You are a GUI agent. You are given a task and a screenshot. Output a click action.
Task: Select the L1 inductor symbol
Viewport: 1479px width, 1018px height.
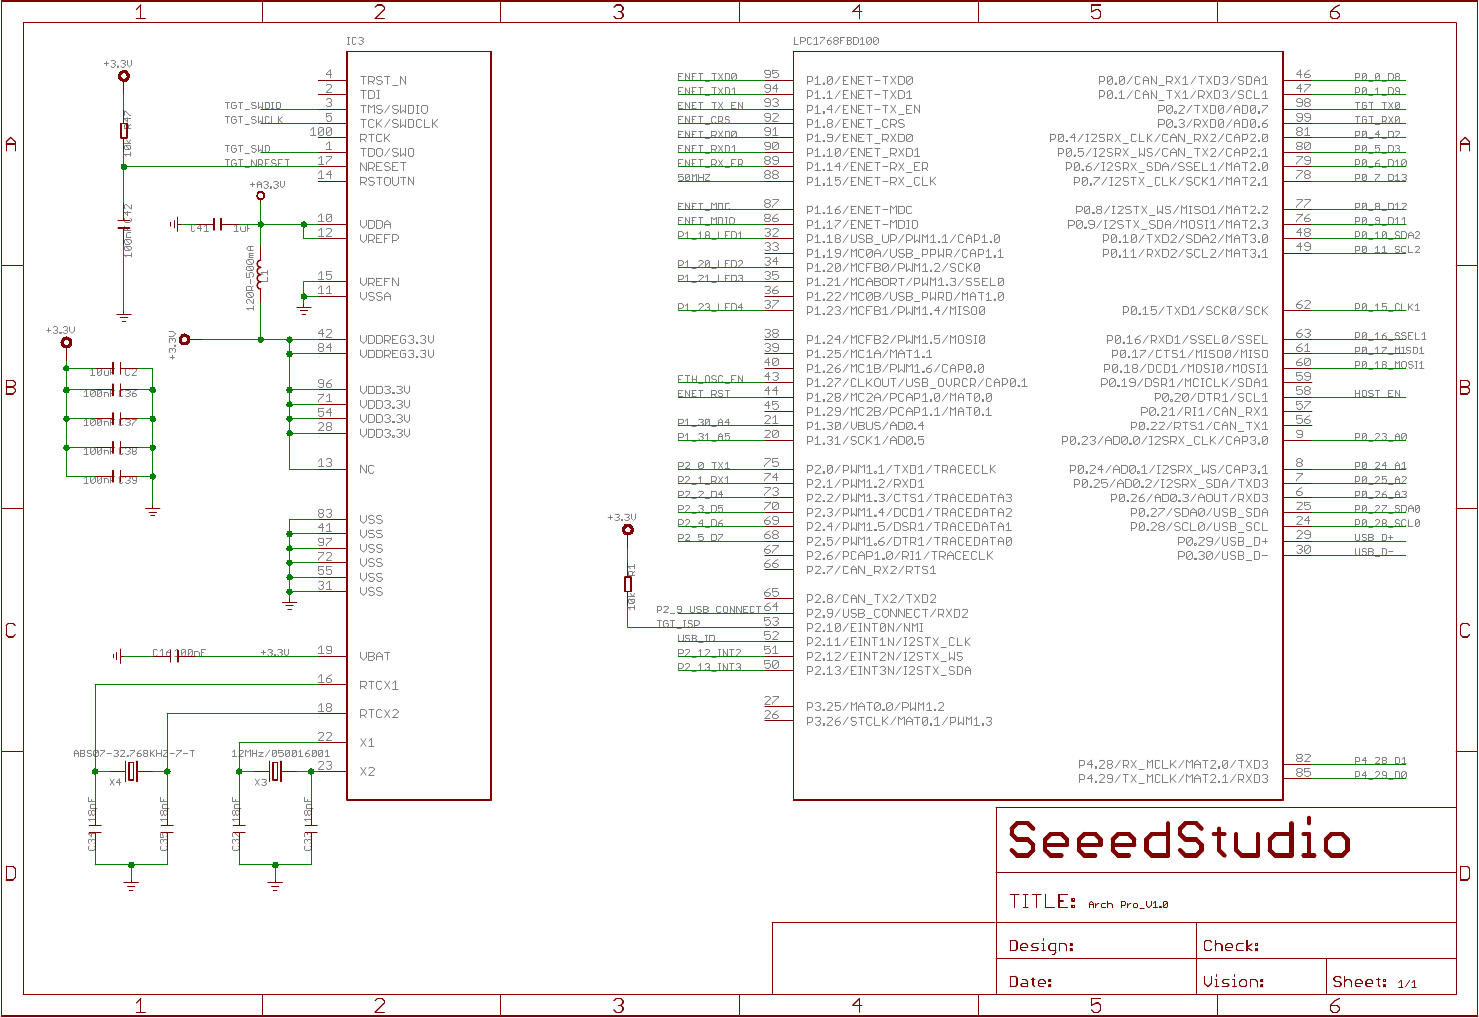point(260,275)
